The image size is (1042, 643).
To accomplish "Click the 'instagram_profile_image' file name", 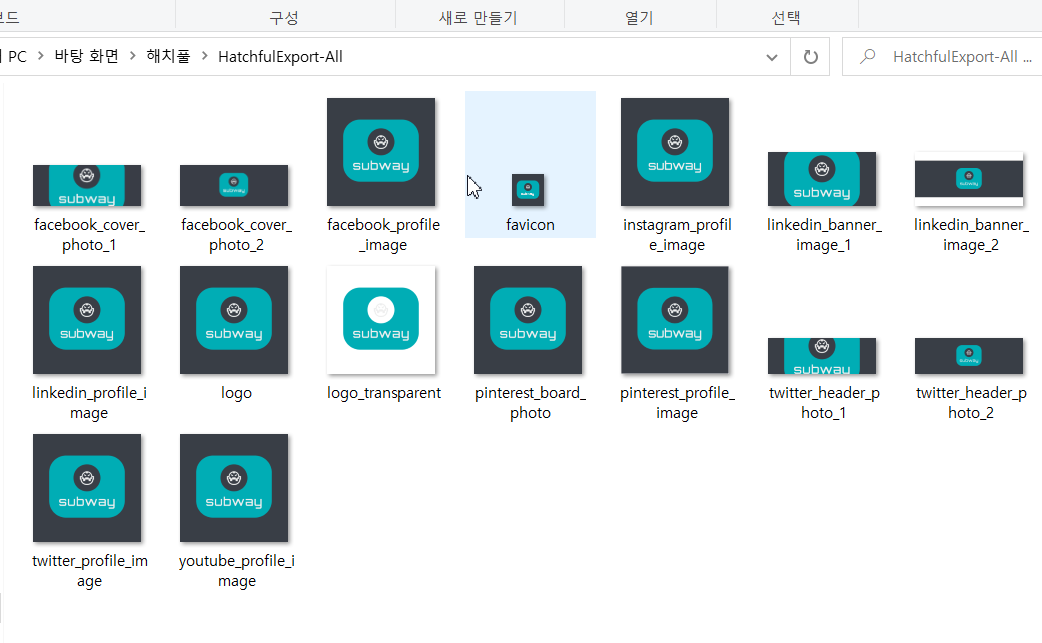I will pos(677,235).
